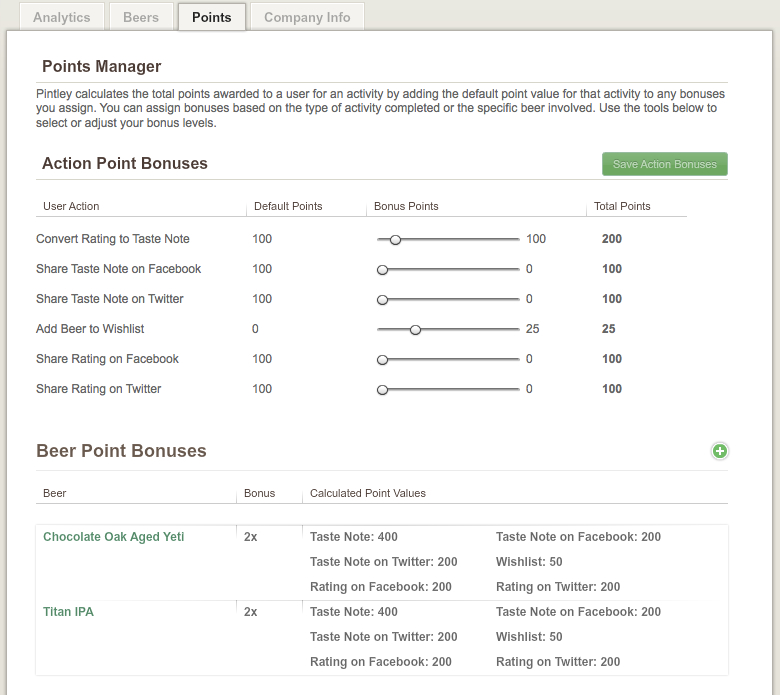The height and width of the screenshot is (695, 780).
Task: Click the 2x bonus for Chocolate Oak Aged Yeti
Action: [x=251, y=537]
